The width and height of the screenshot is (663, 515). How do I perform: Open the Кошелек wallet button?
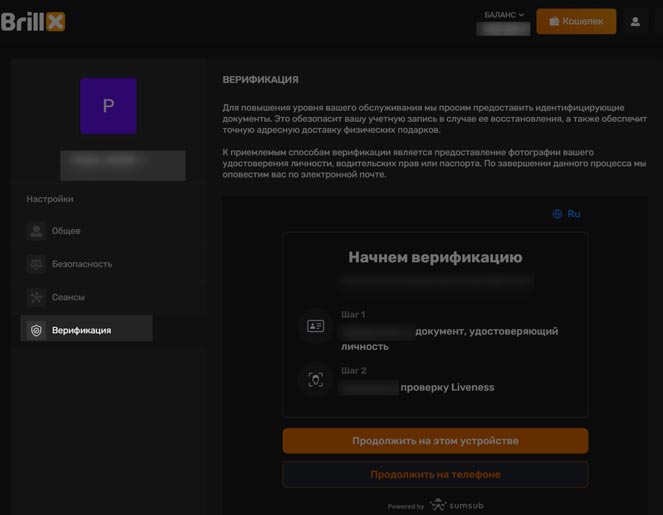576,21
